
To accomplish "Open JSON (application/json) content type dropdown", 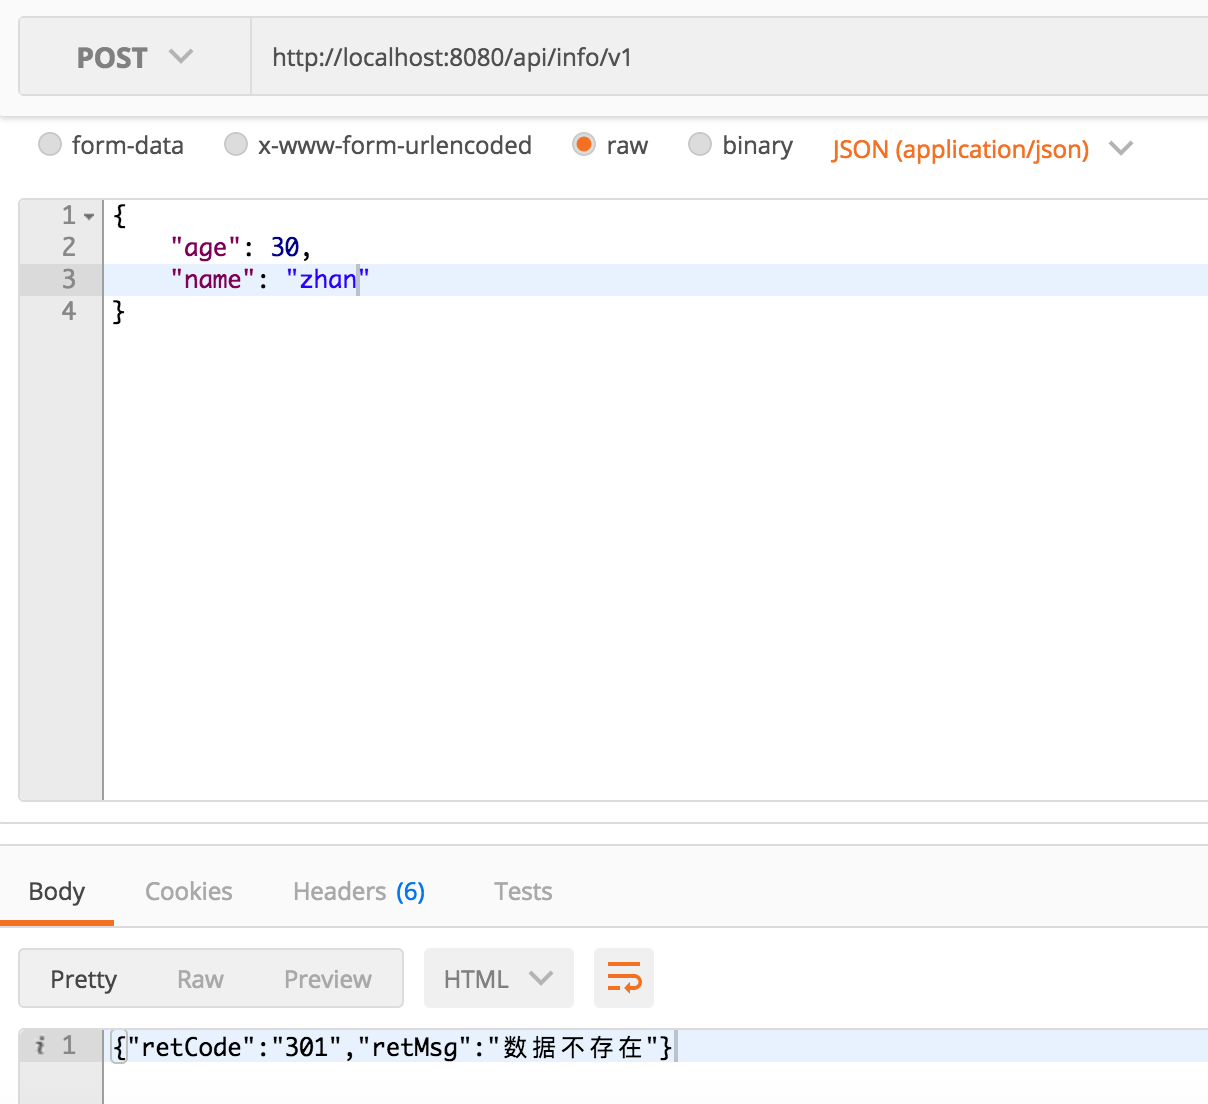I will click(x=982, y=149).
